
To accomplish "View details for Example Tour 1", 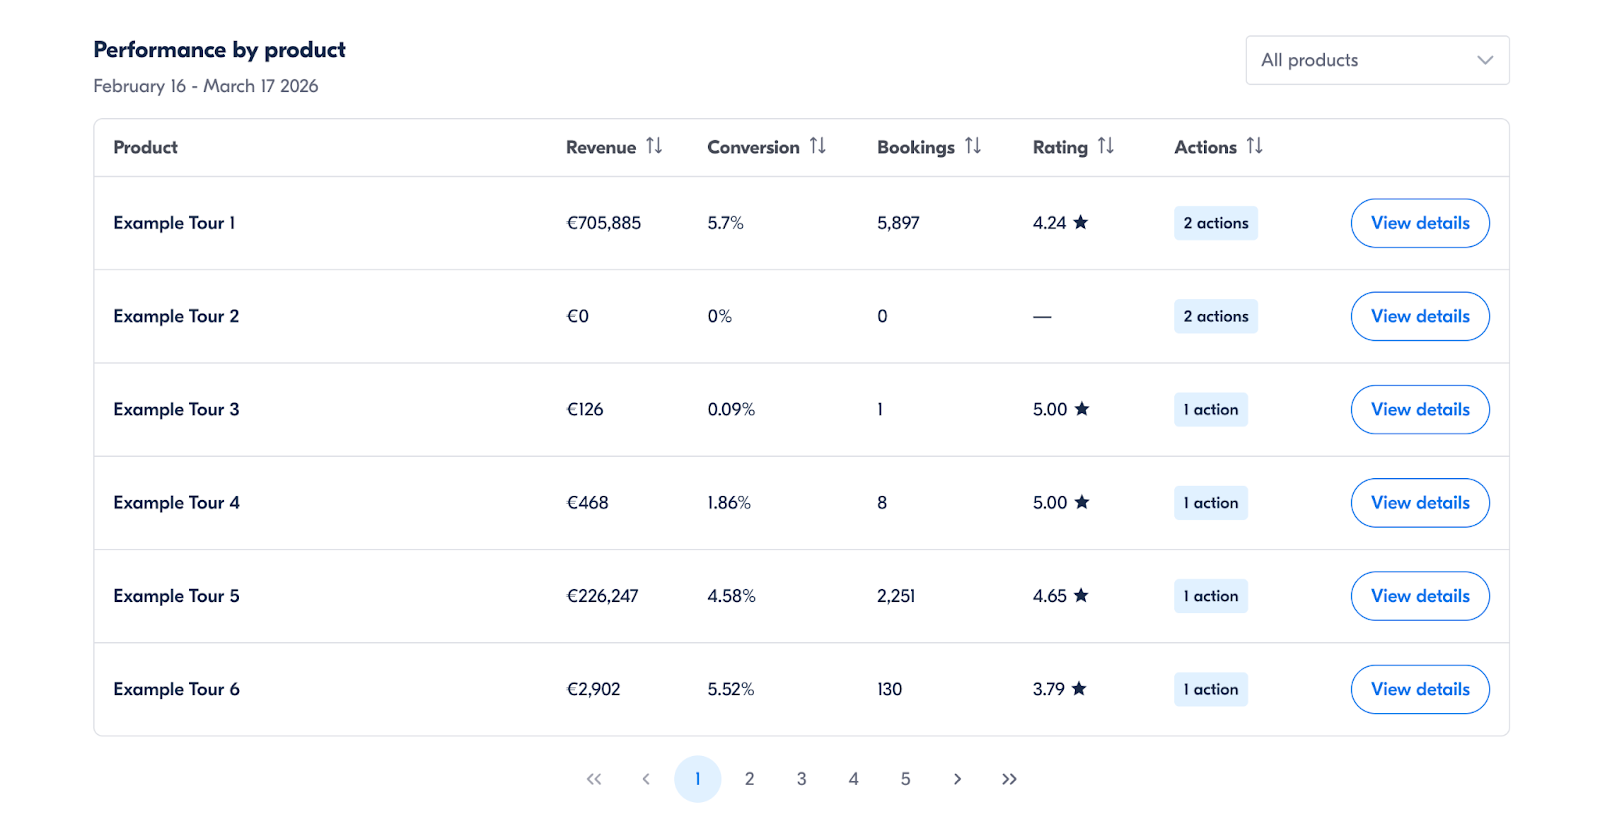I will pyautogui.click(x=1419, y=223).
